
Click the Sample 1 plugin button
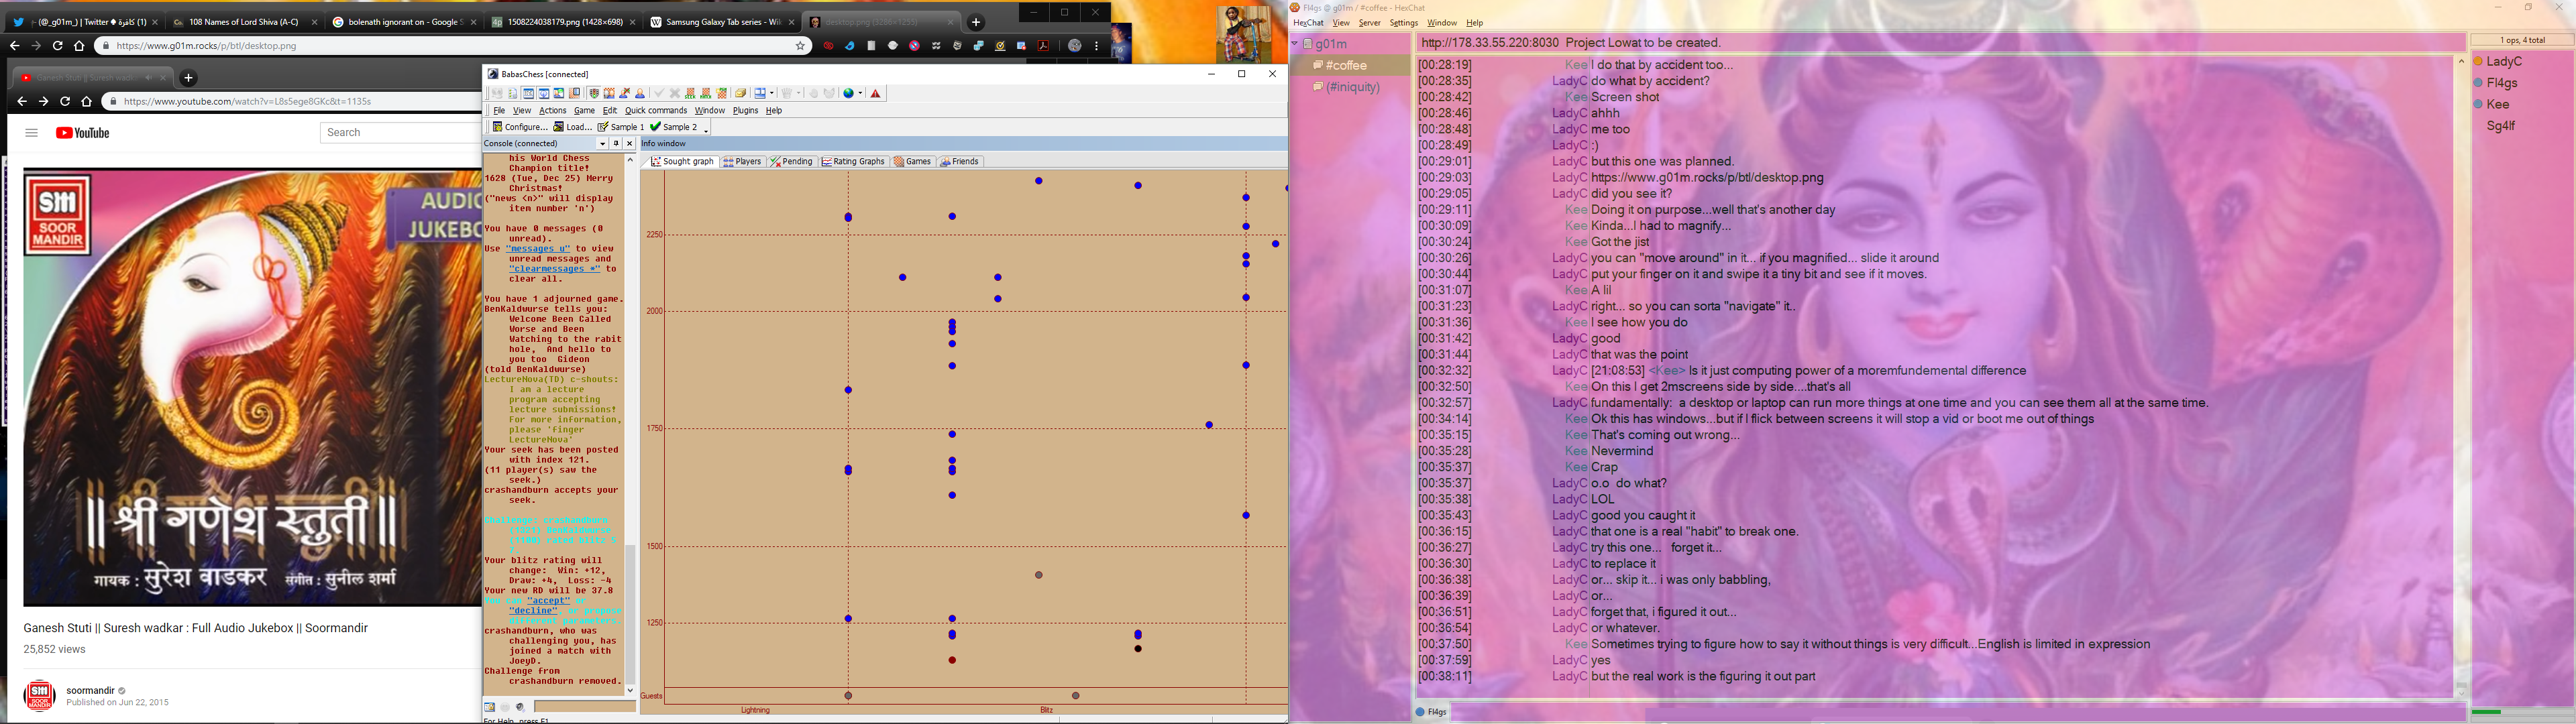coord(621,127)
